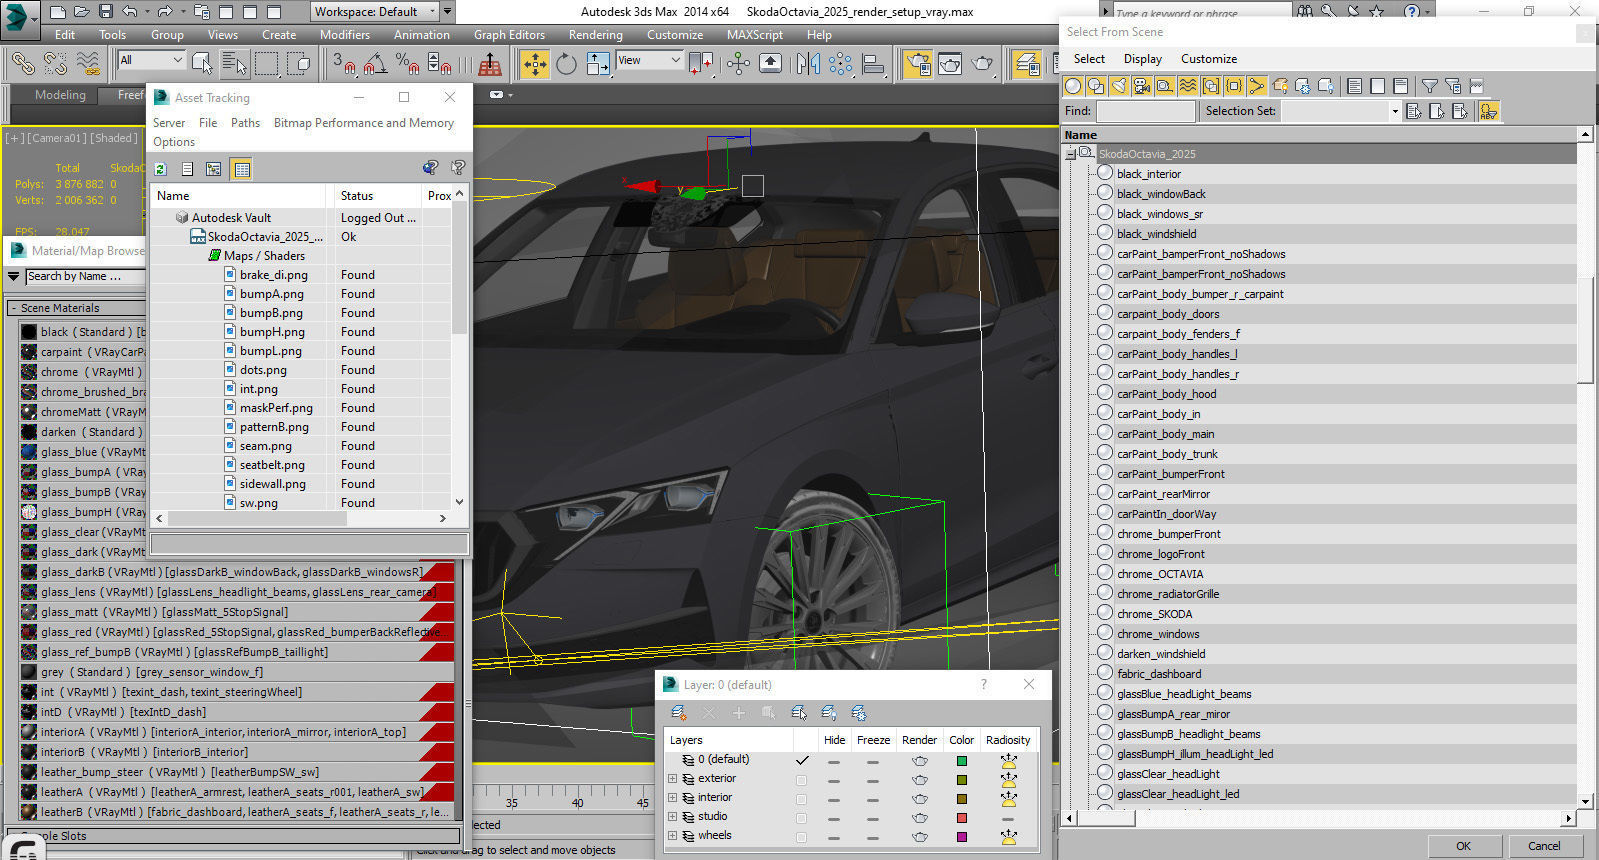Expand the exterior layer

(x=673, y=779)
